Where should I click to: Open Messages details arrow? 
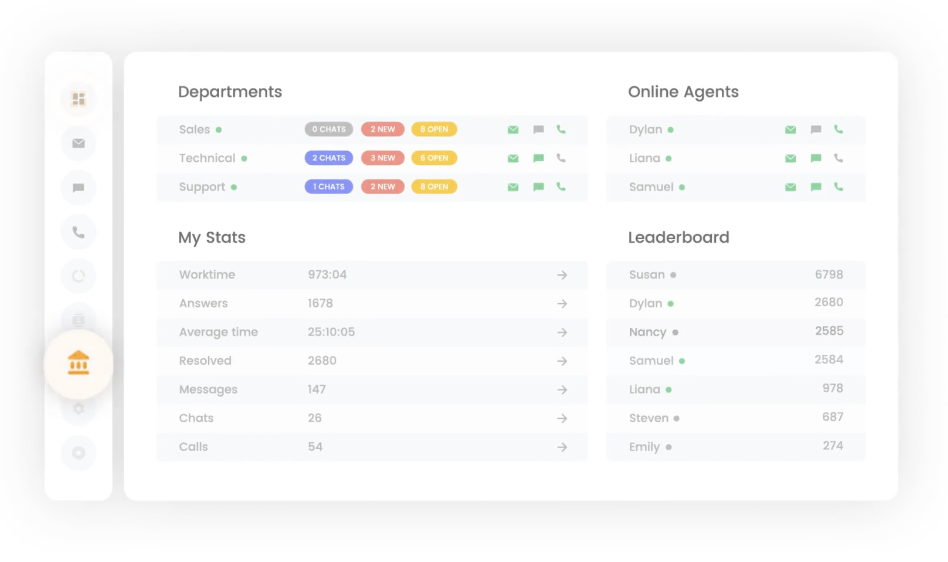tap(562, 390)
